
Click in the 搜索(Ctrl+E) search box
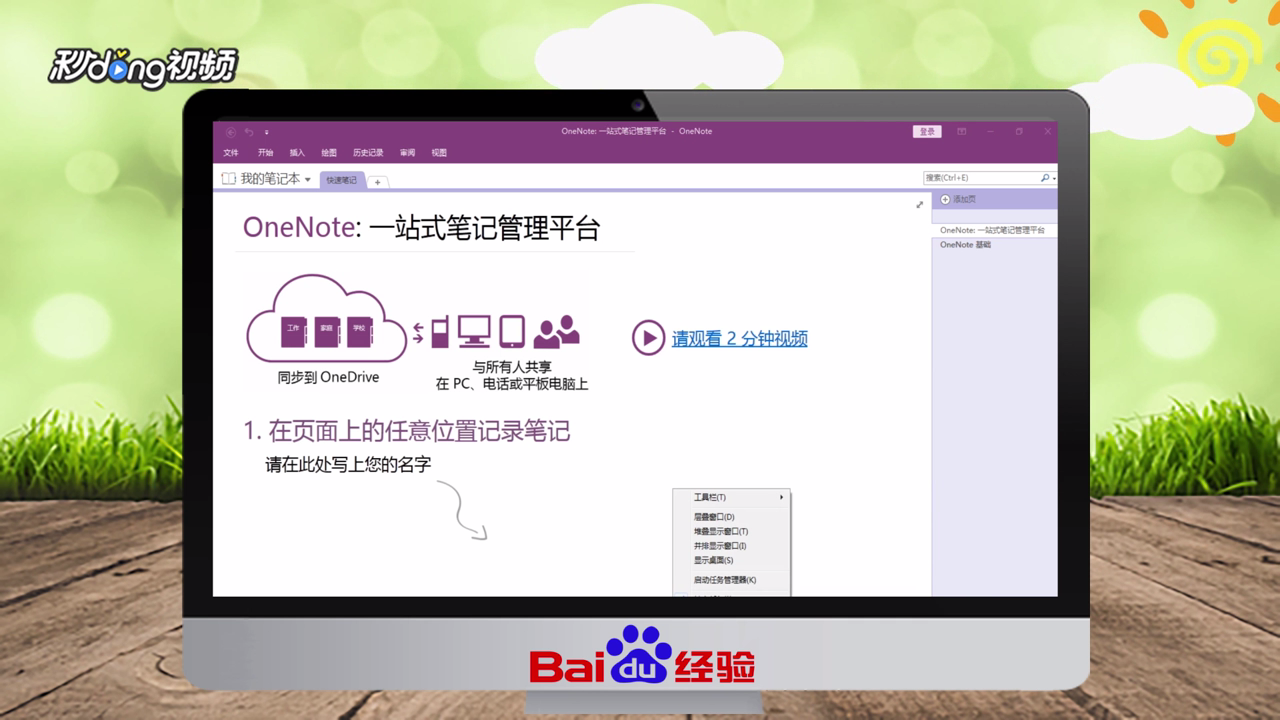[981, 178]
